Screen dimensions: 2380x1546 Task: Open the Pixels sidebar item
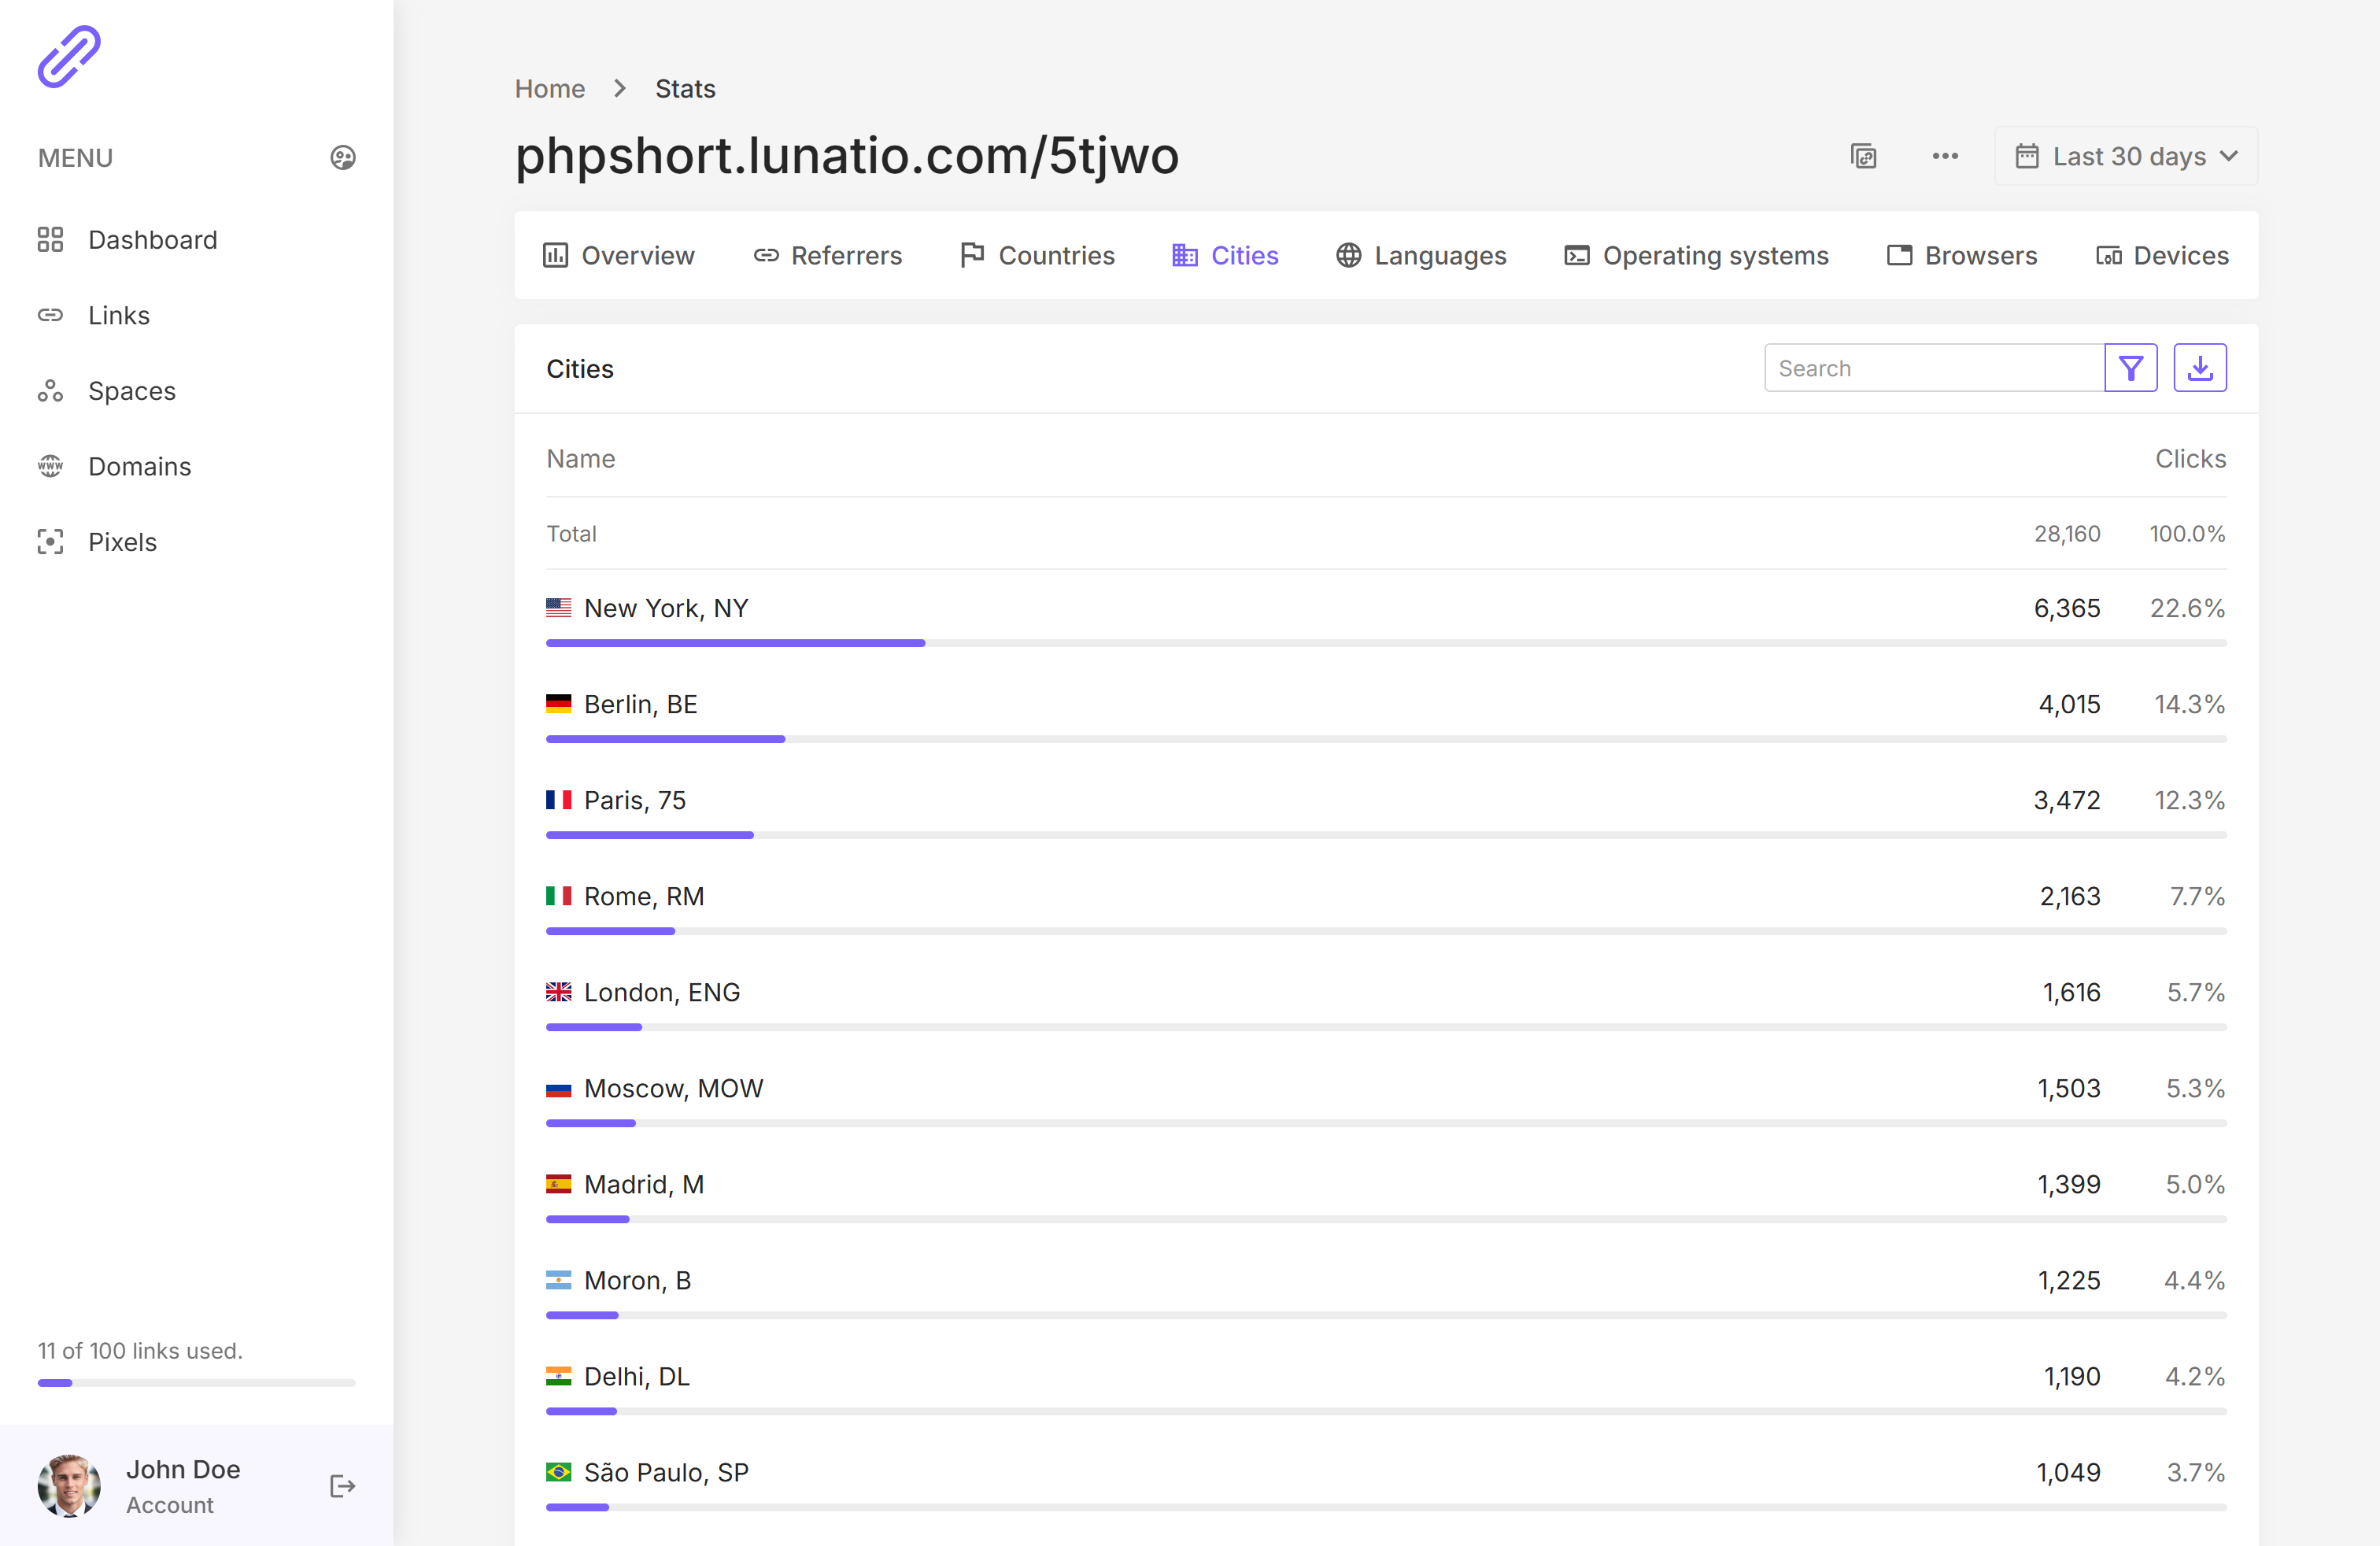coord(122,542)
